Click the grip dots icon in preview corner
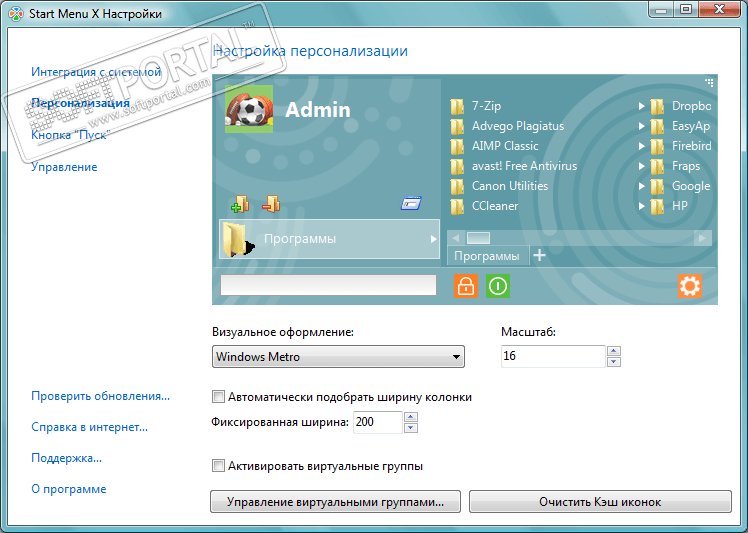 pos(709,82)
